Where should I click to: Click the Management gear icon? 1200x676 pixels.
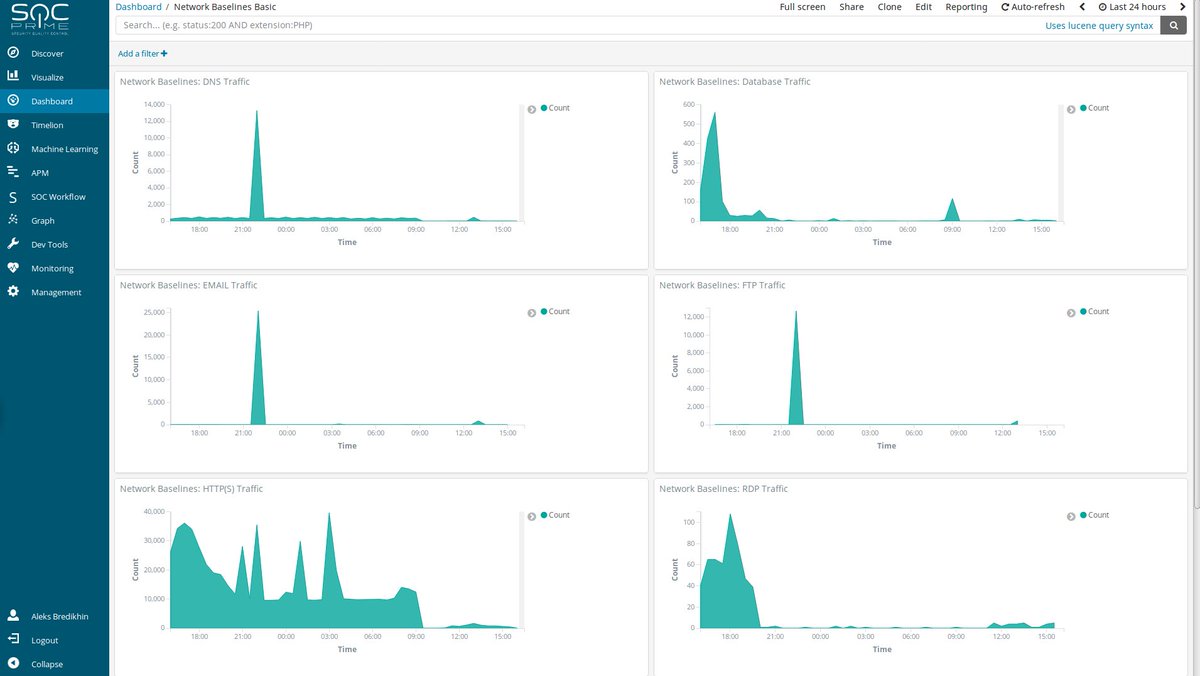13,292
